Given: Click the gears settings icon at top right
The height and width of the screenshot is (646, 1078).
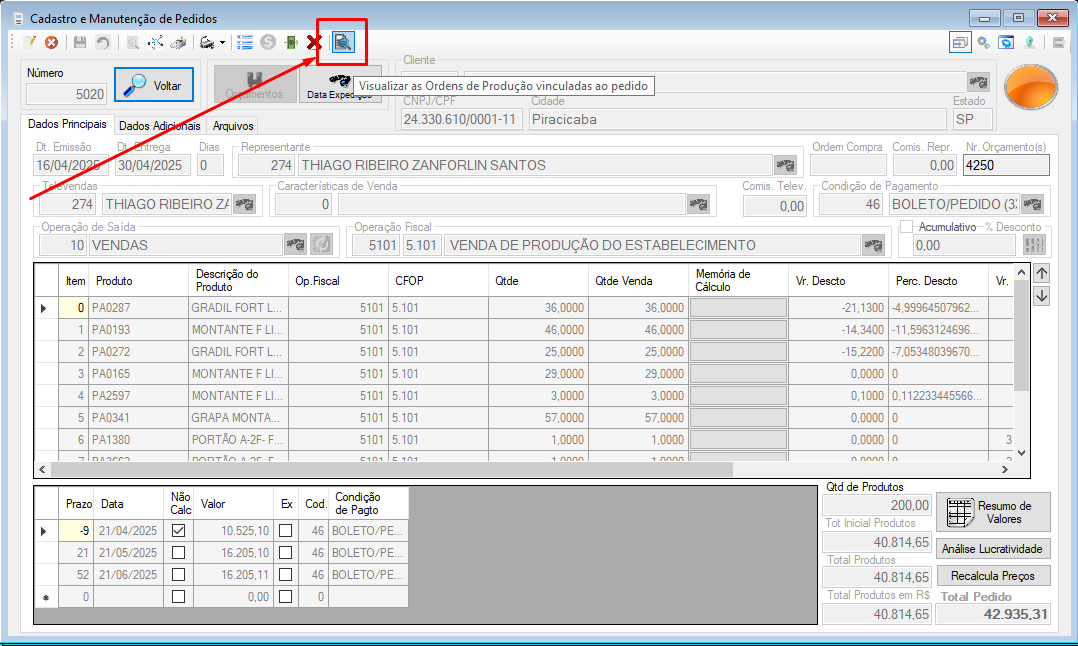Looking at the screenshot, I should pyautogui.click(x=984, y=43).
